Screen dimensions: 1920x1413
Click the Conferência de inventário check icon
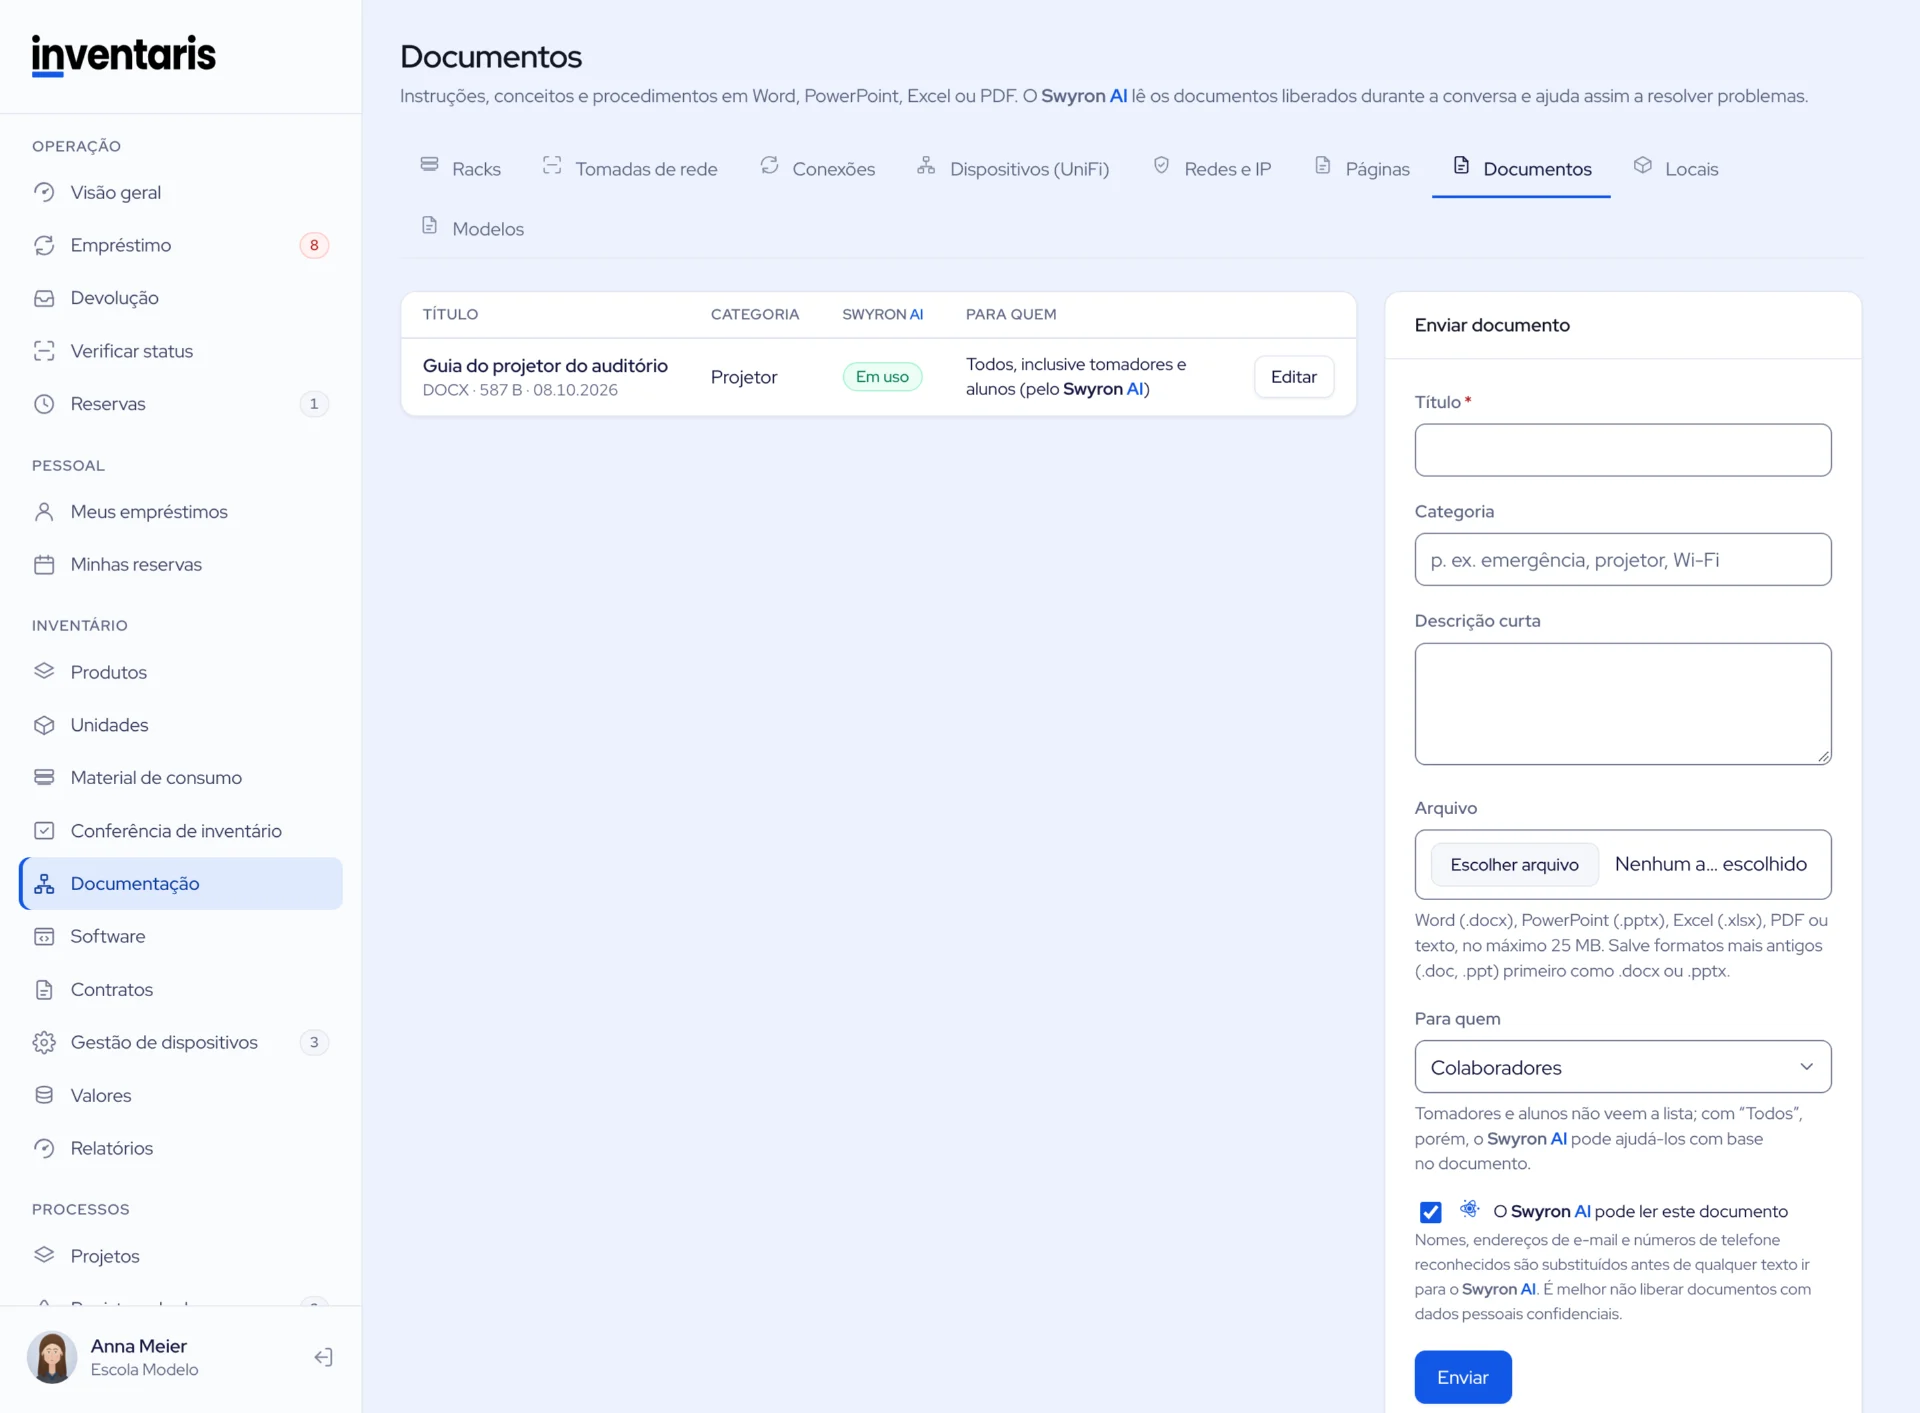tap(44, 831)
